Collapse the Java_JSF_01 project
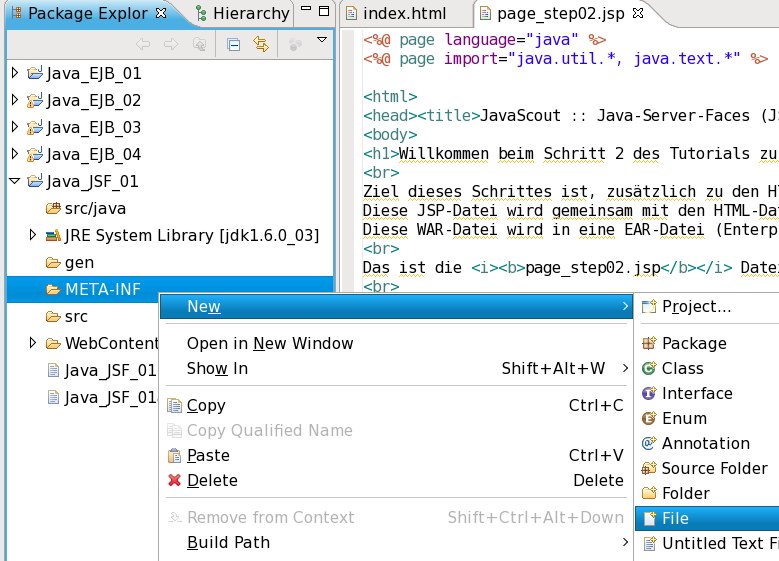Image resolution: width=779 pixels, height=561 pixels. 14,182
